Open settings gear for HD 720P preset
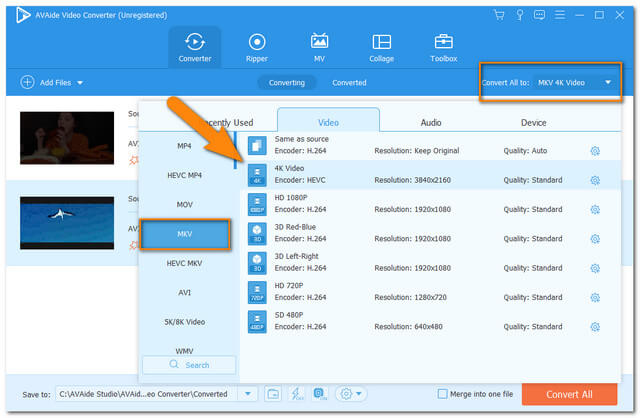 [595, 298]
